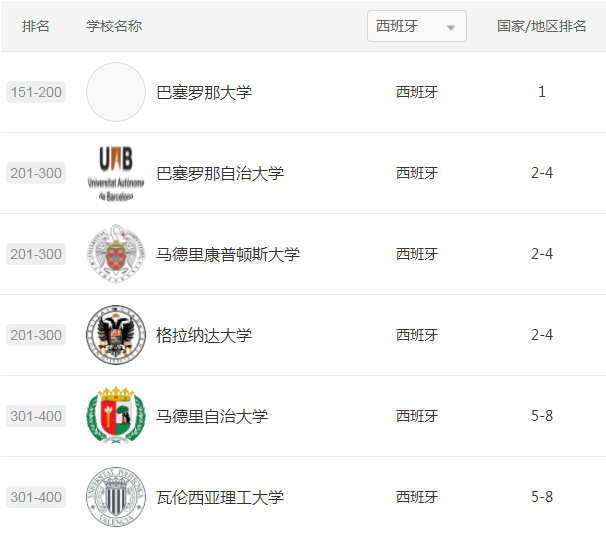
Task: Open the 马德里康普顿斯大学 link
Action: [228, 254]
